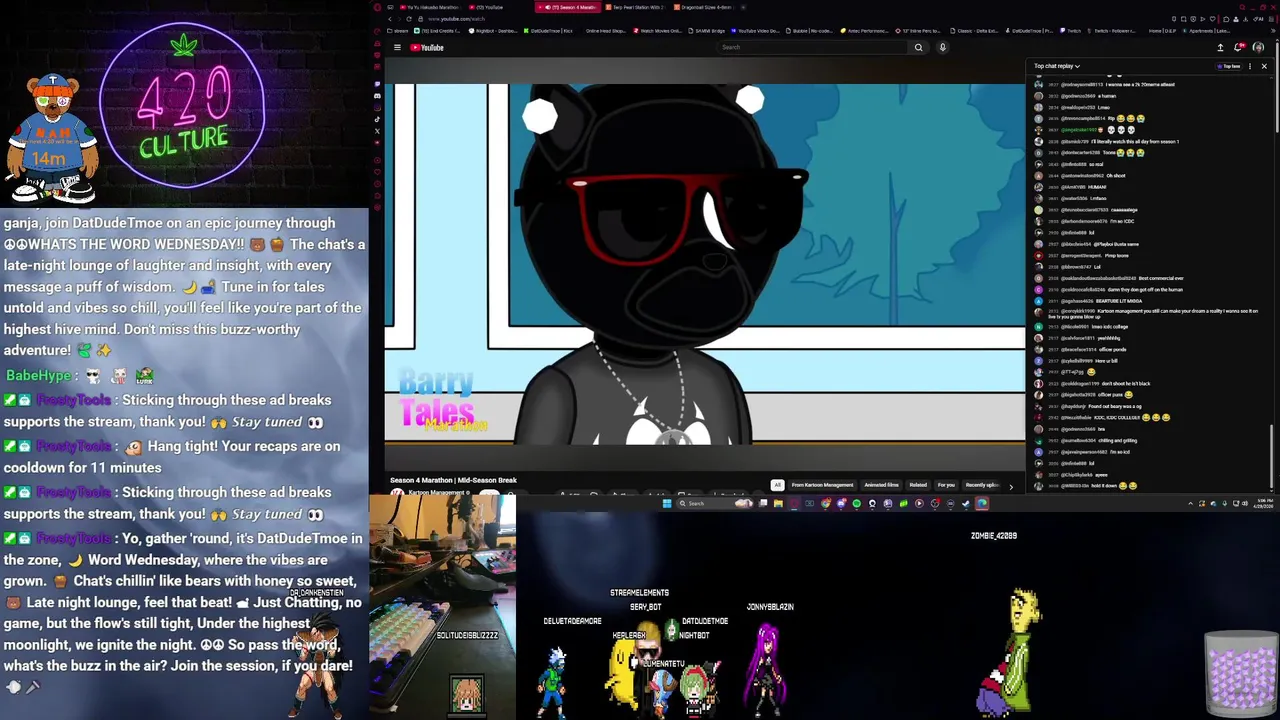The width and height of the screenshot is (1280, 720).
Task: Click the JONNYBLAZIN avatar name label
Action: (x=770, y=606)
